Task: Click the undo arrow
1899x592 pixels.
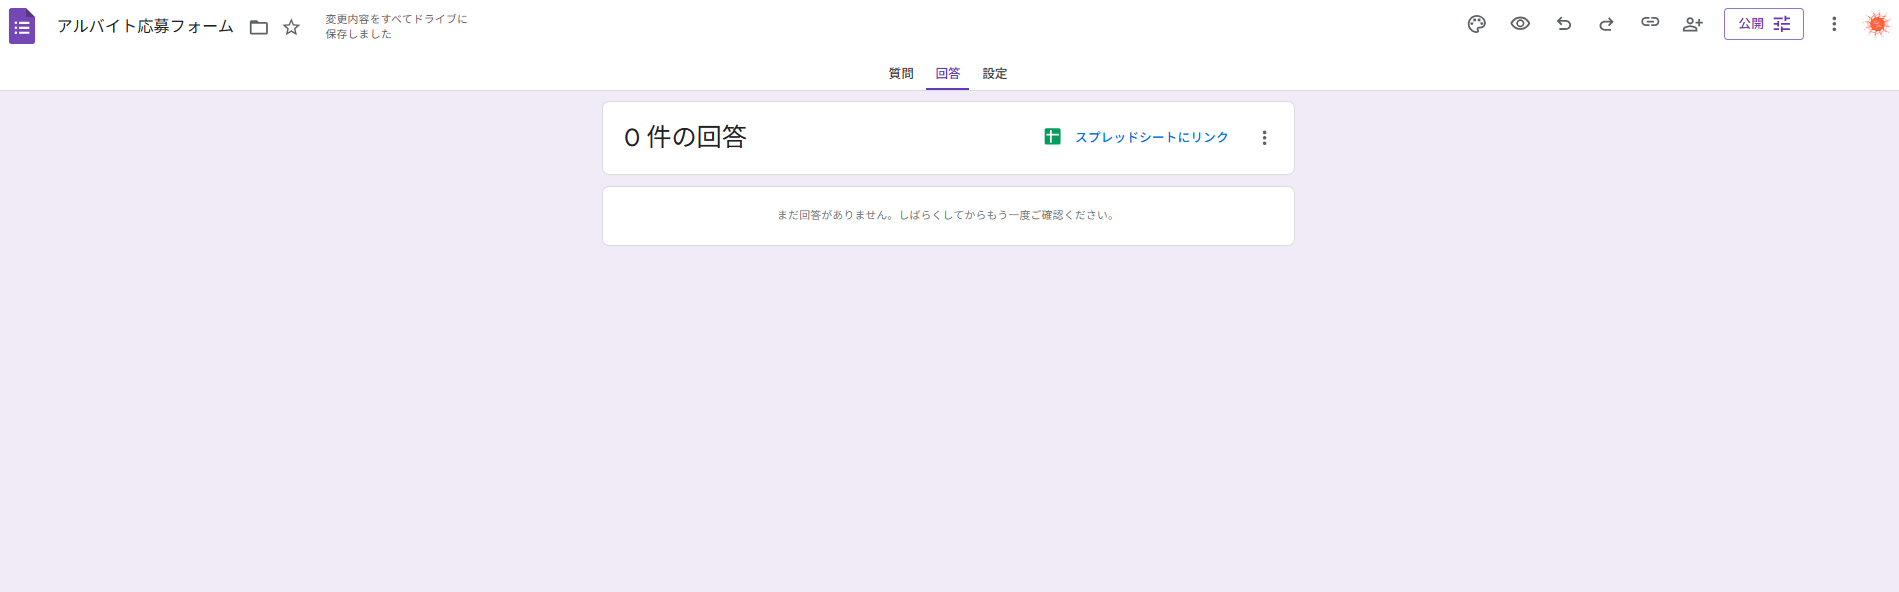Action: [1564, 24]
